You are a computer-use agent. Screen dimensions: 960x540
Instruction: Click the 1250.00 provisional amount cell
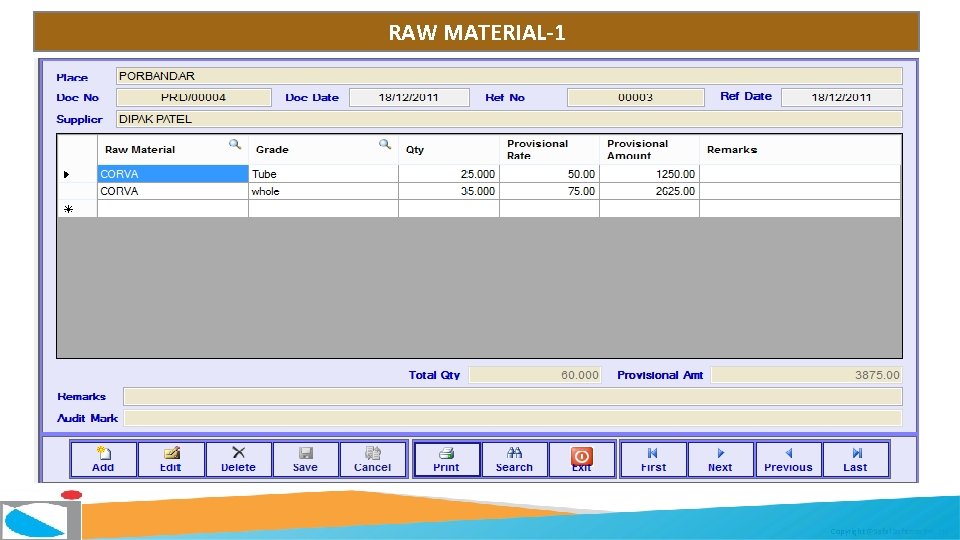coord(650,174)
